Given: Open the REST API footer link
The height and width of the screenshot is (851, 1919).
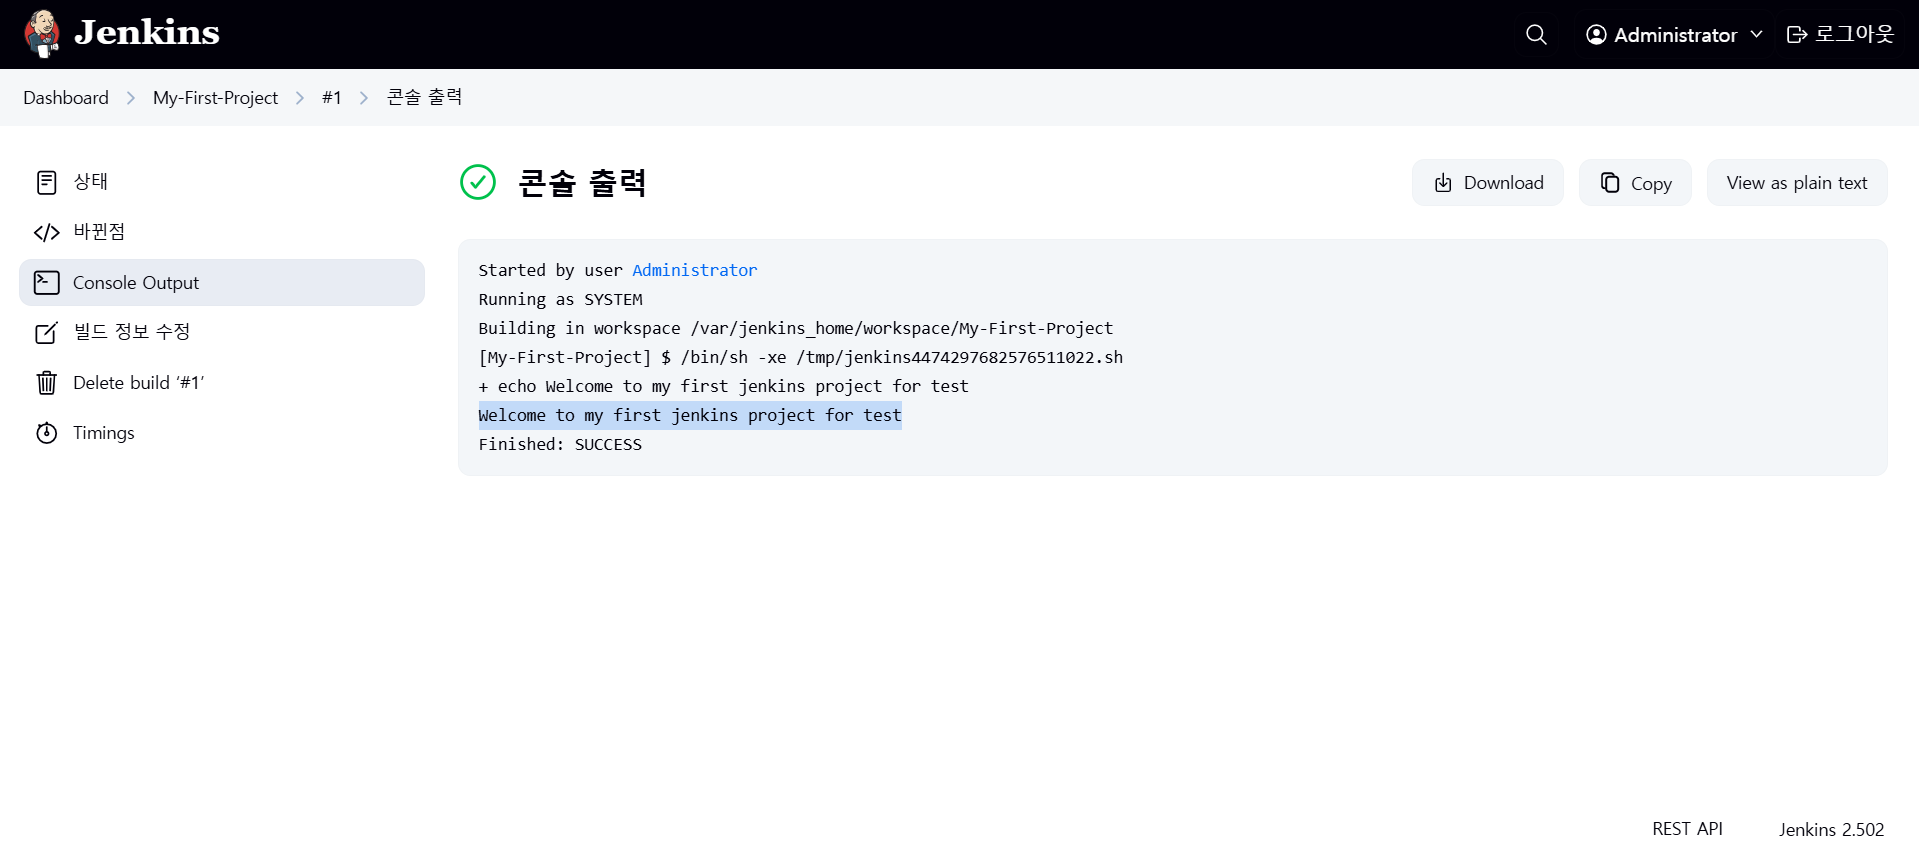Looking at the screenshot, I should click(1687, 829).
